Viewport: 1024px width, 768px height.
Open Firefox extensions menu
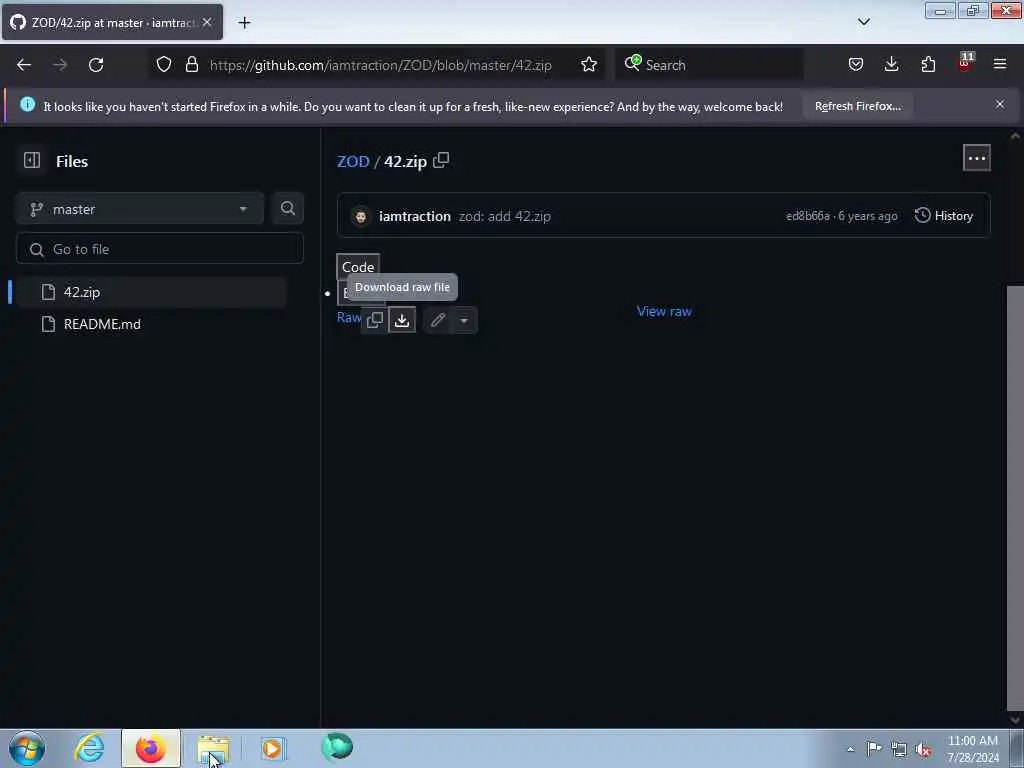(928, 65)
